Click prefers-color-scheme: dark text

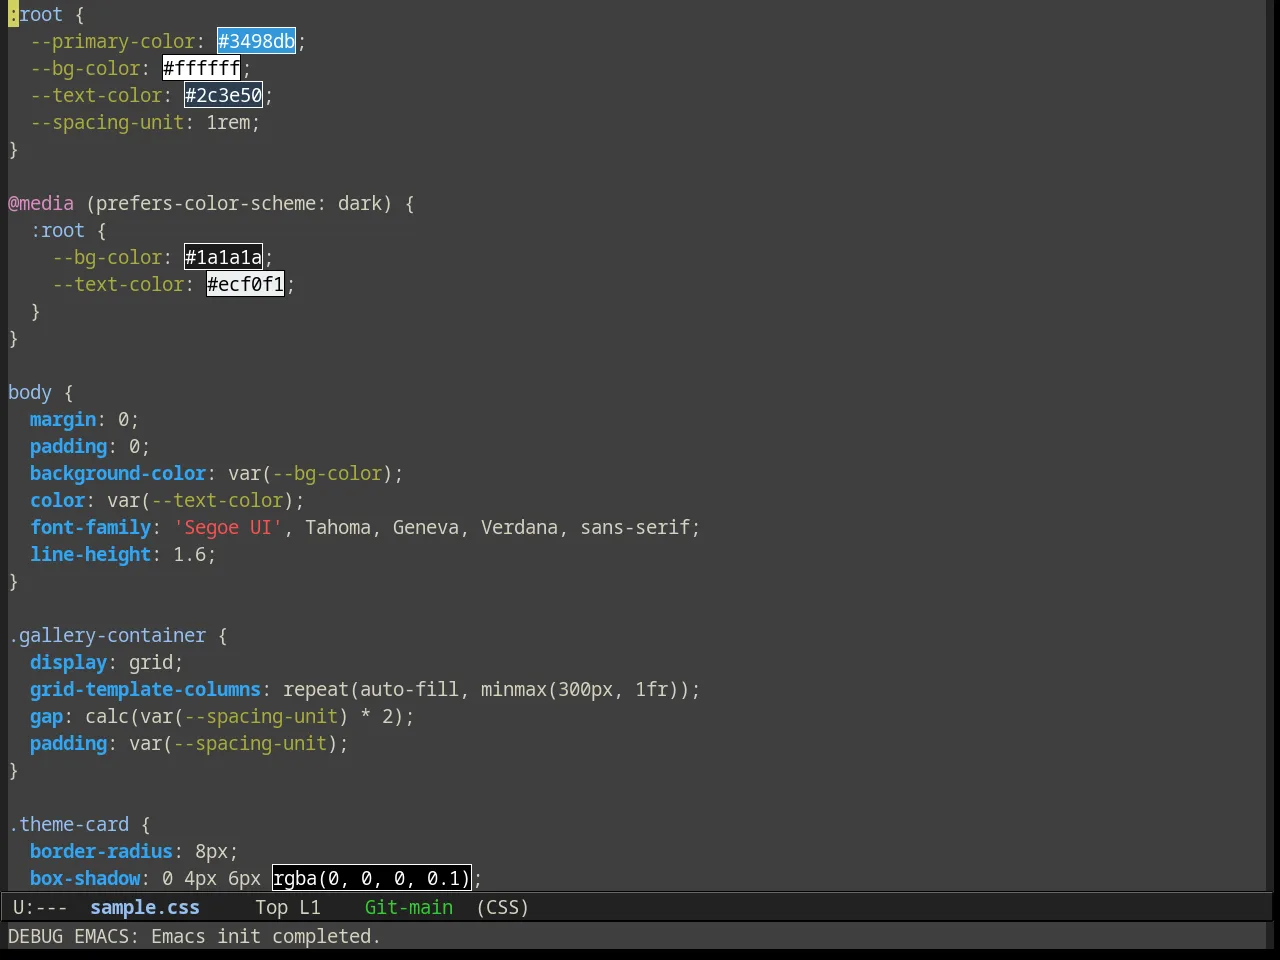coord(239,203)
